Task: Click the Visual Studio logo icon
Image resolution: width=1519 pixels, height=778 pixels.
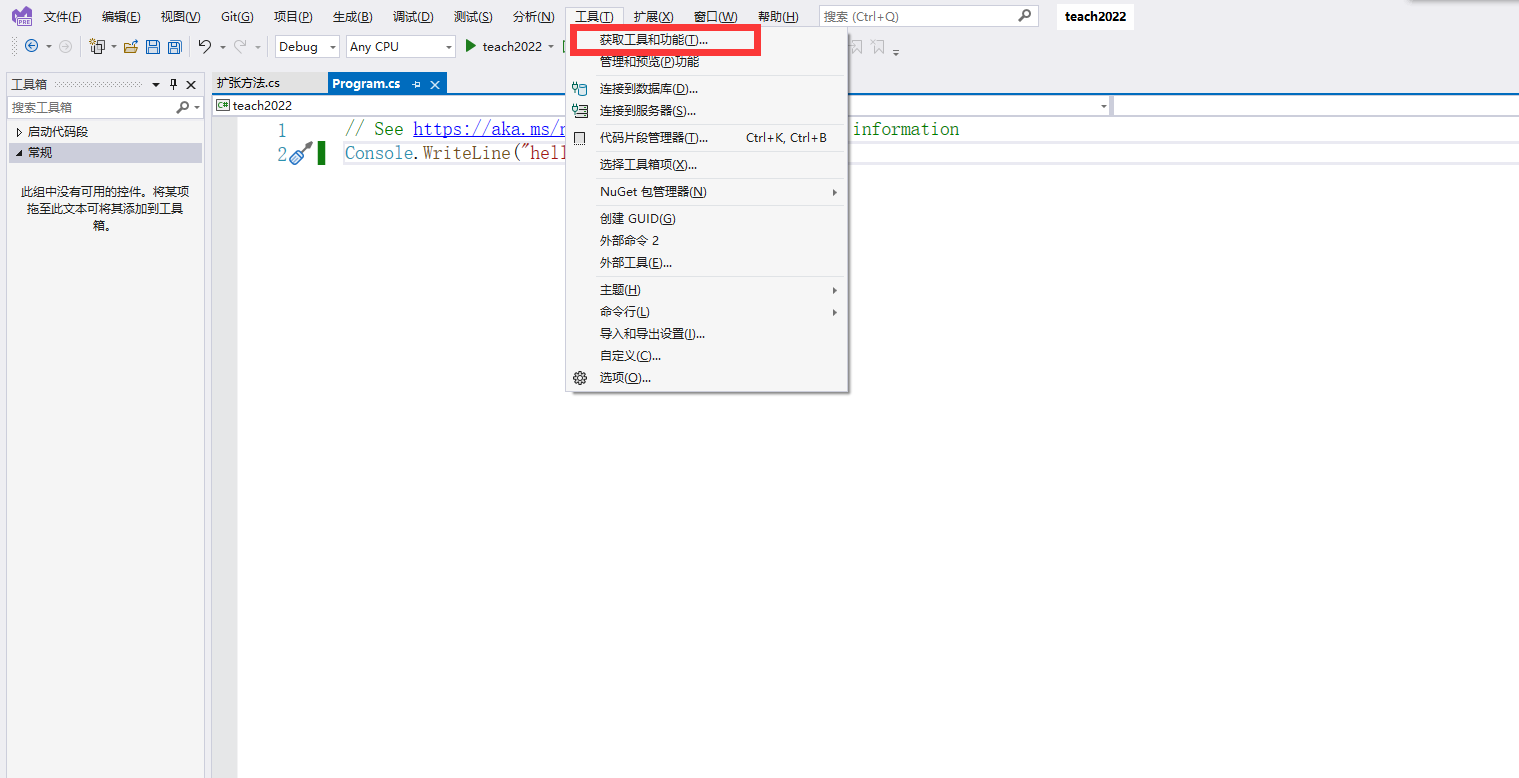Action: (22, 17)
